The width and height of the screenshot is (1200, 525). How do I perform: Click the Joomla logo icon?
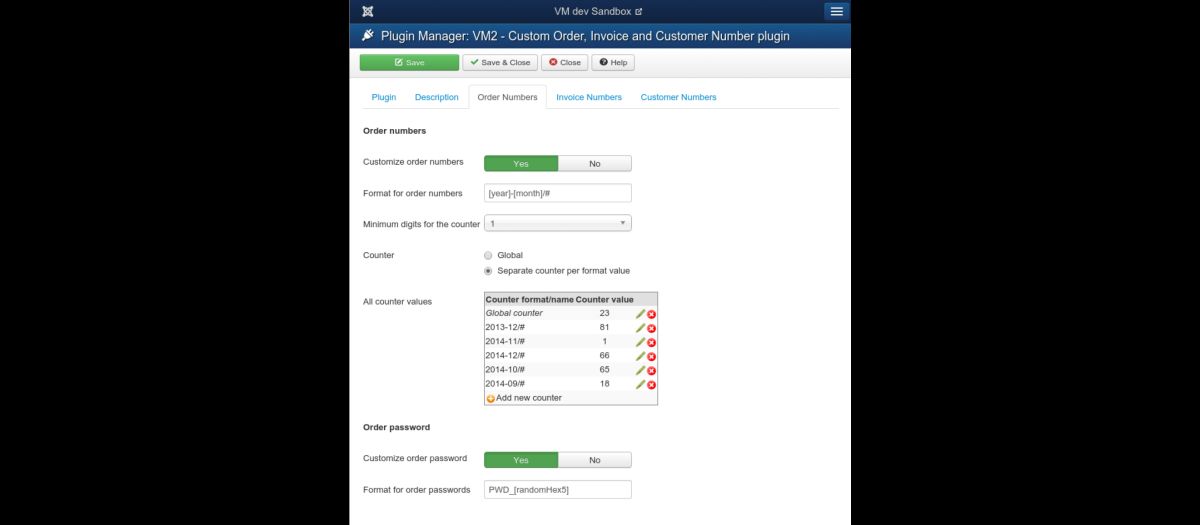click(369, 11)
